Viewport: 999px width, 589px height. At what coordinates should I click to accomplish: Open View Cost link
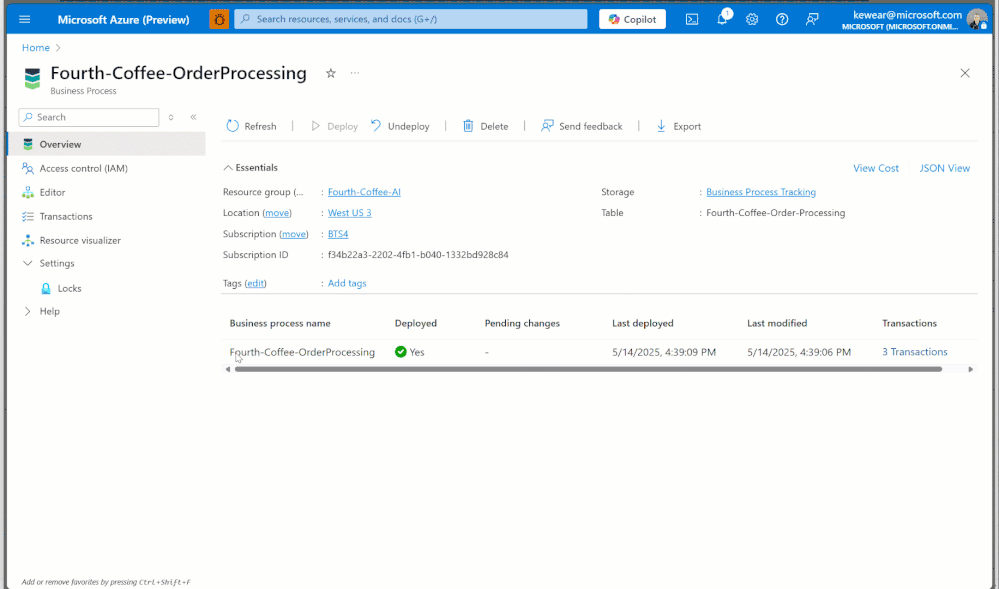coord(875,168)
